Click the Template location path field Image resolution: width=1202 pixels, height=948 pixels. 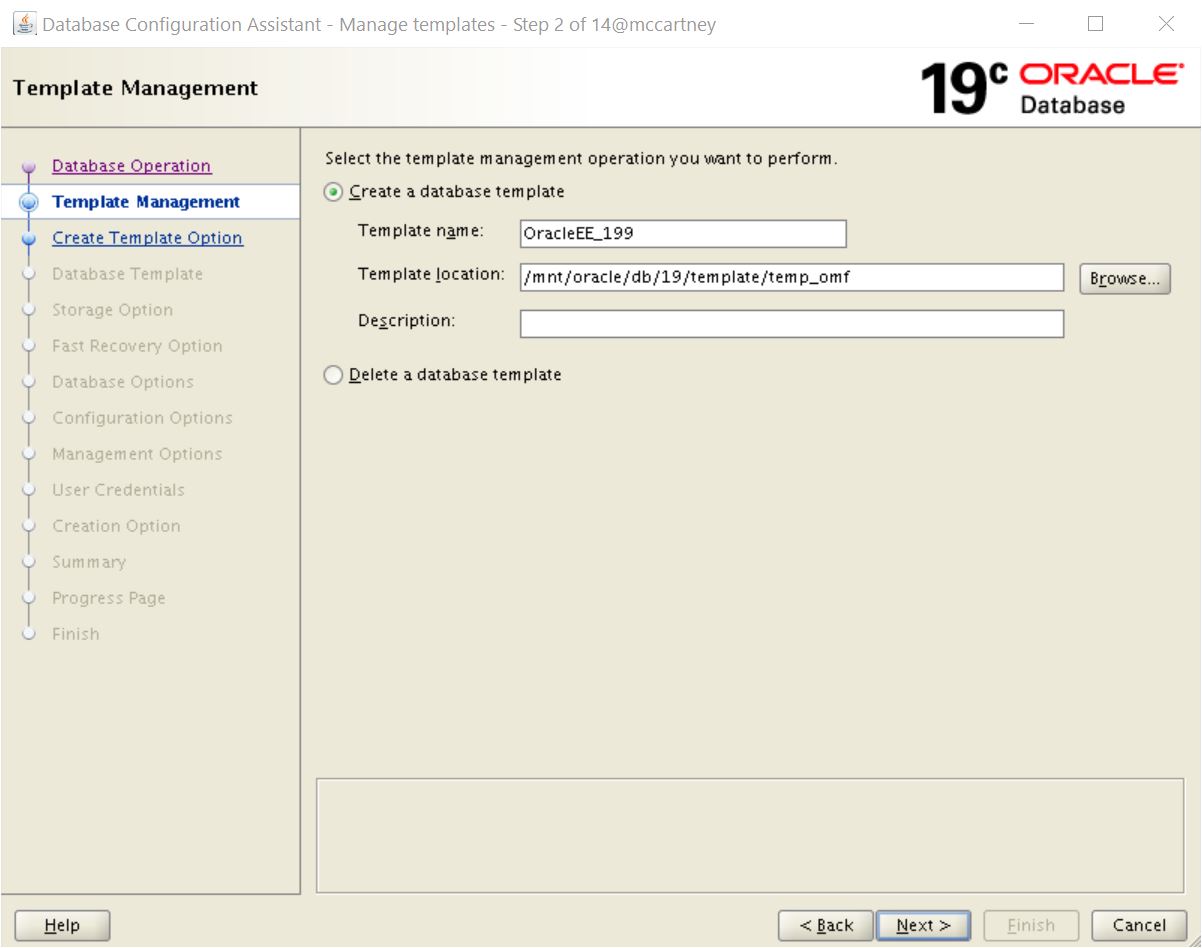point(792,278)
